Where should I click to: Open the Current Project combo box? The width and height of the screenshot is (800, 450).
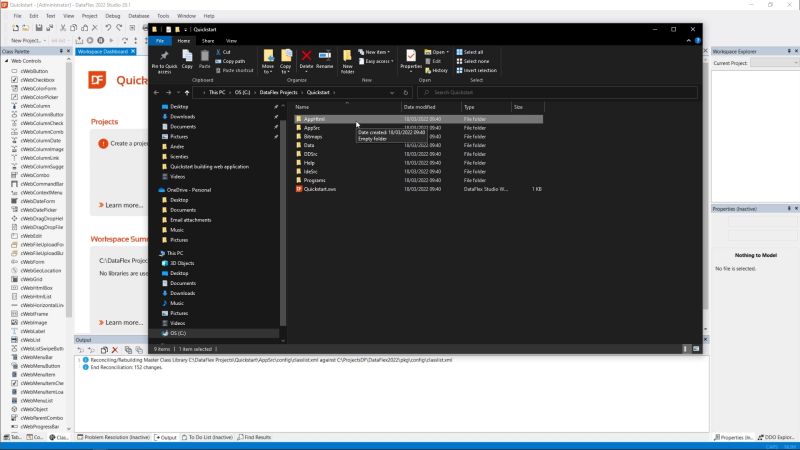pyautogui.click(x=774, y=63)
